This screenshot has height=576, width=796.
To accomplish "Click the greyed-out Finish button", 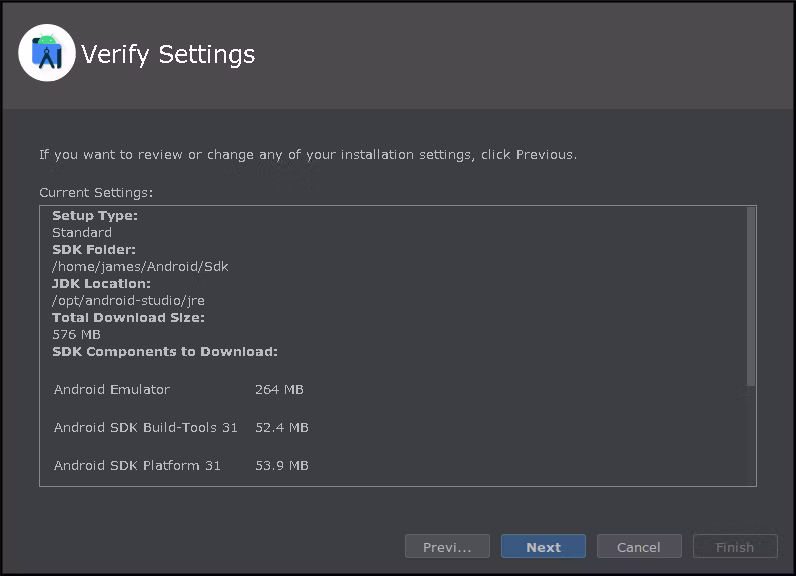I will click(x=735, y=547).
